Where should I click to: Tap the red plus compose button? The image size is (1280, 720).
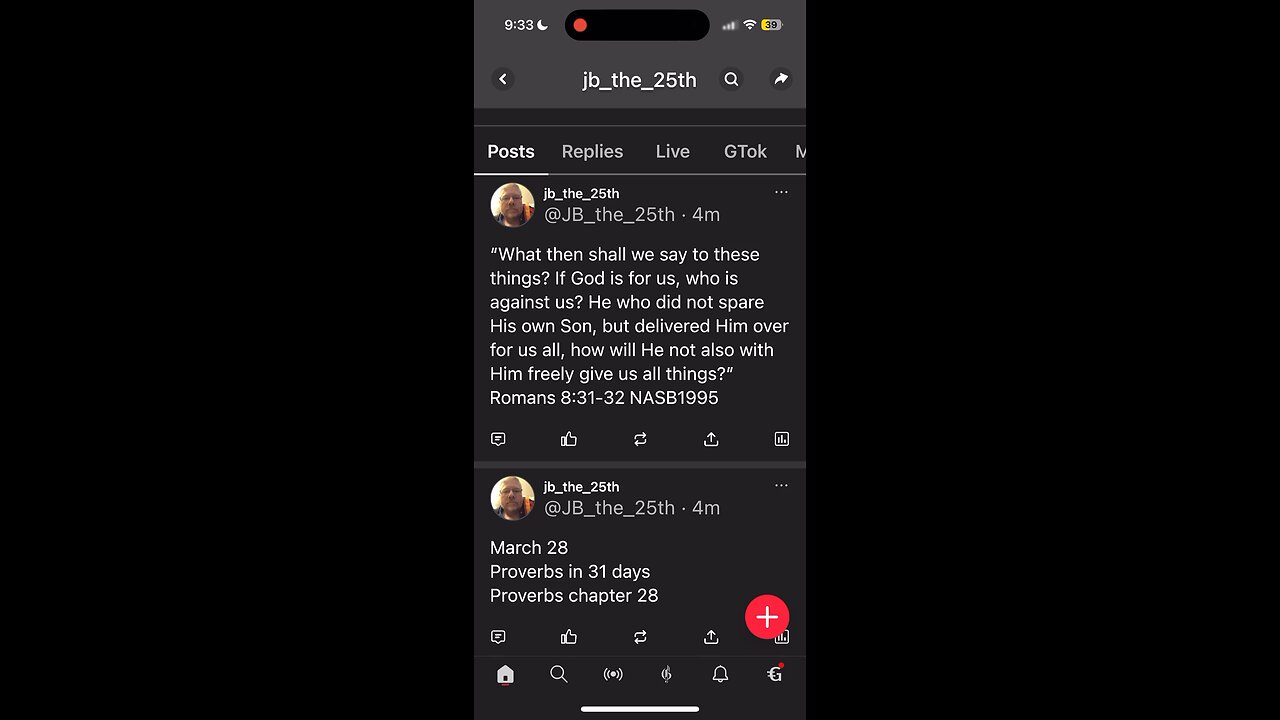click(x=767, y=617)
